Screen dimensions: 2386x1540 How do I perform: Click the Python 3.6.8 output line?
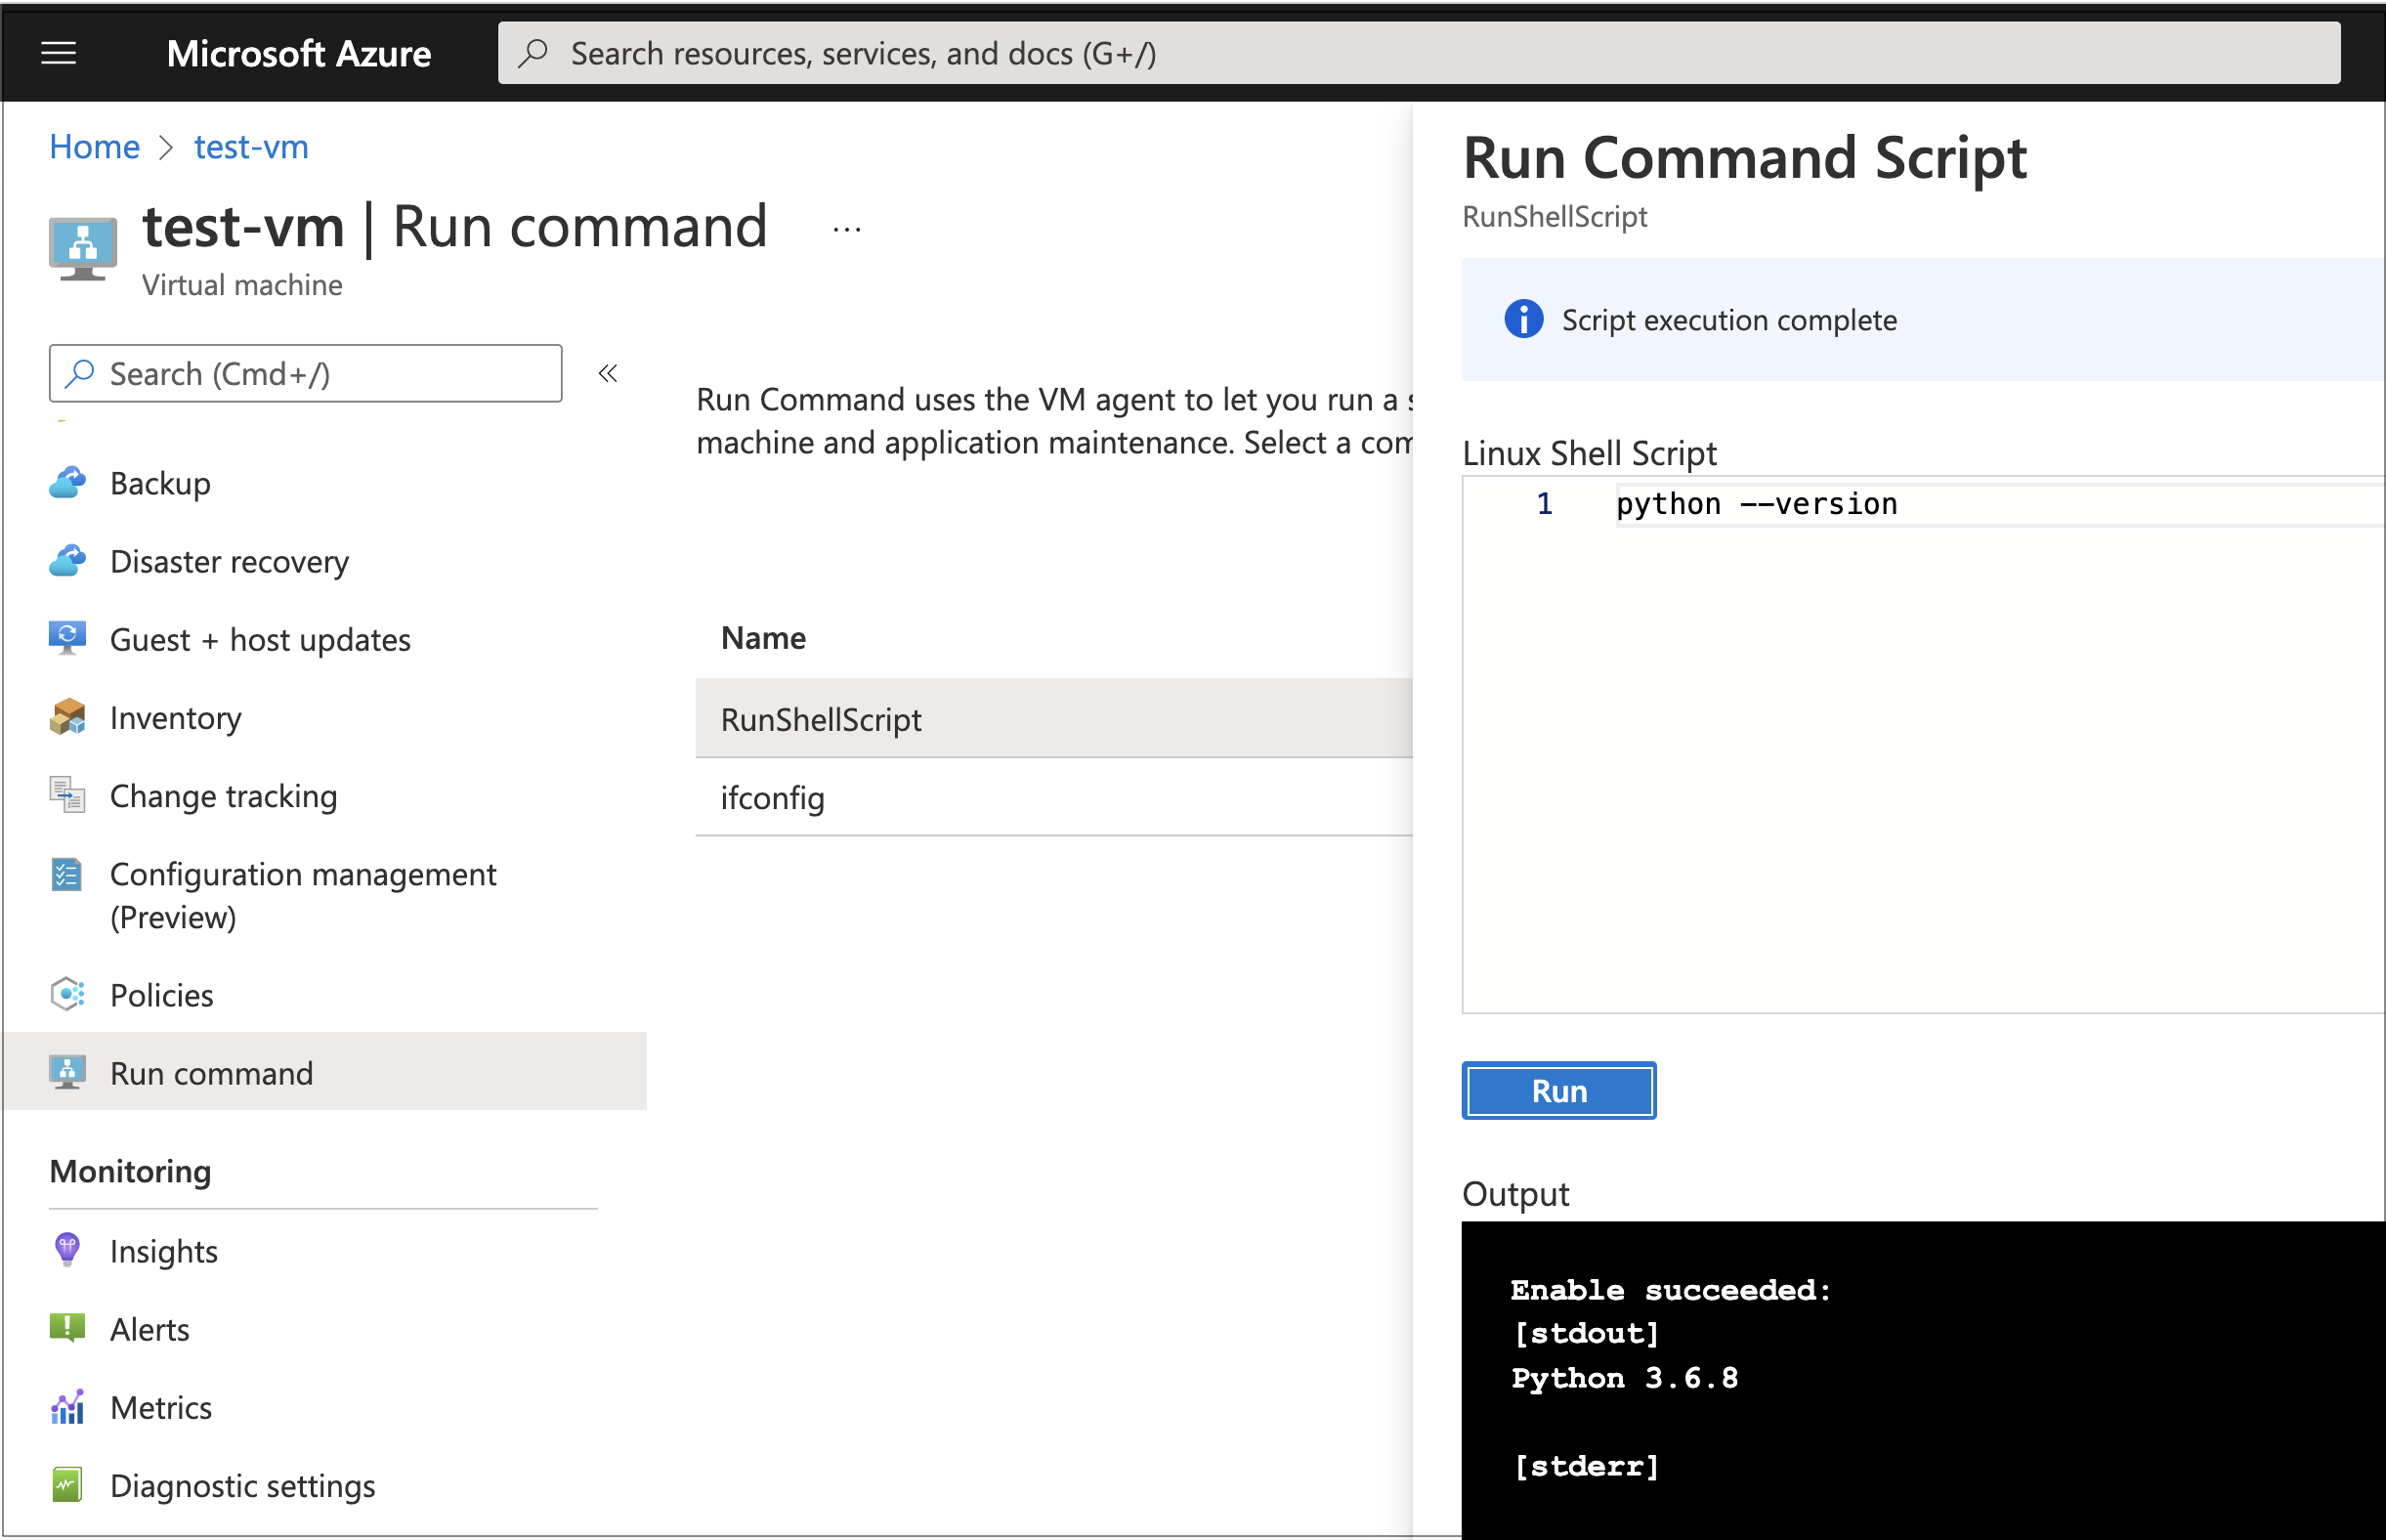tap(1624, 1378)
